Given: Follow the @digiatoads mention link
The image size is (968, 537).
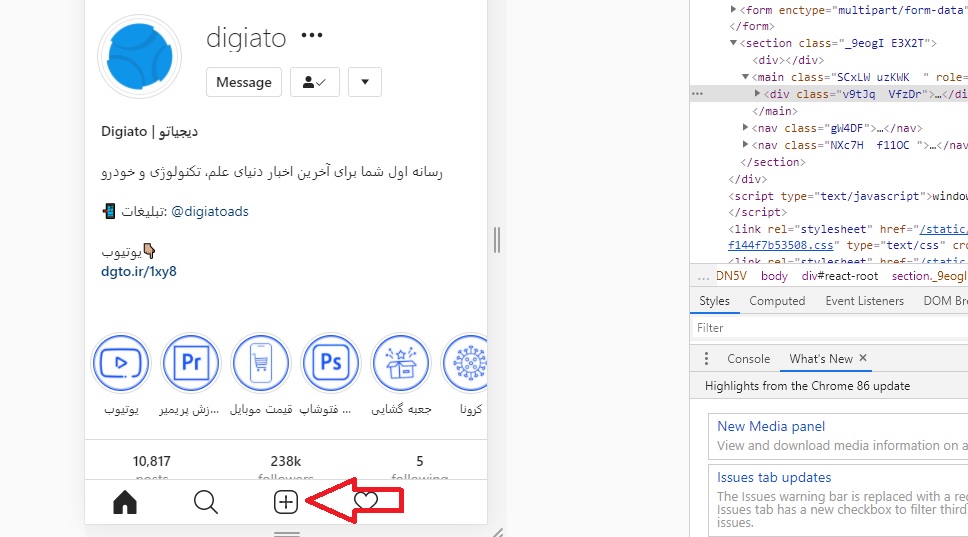Looking at the screenshot, I should 210,212.
